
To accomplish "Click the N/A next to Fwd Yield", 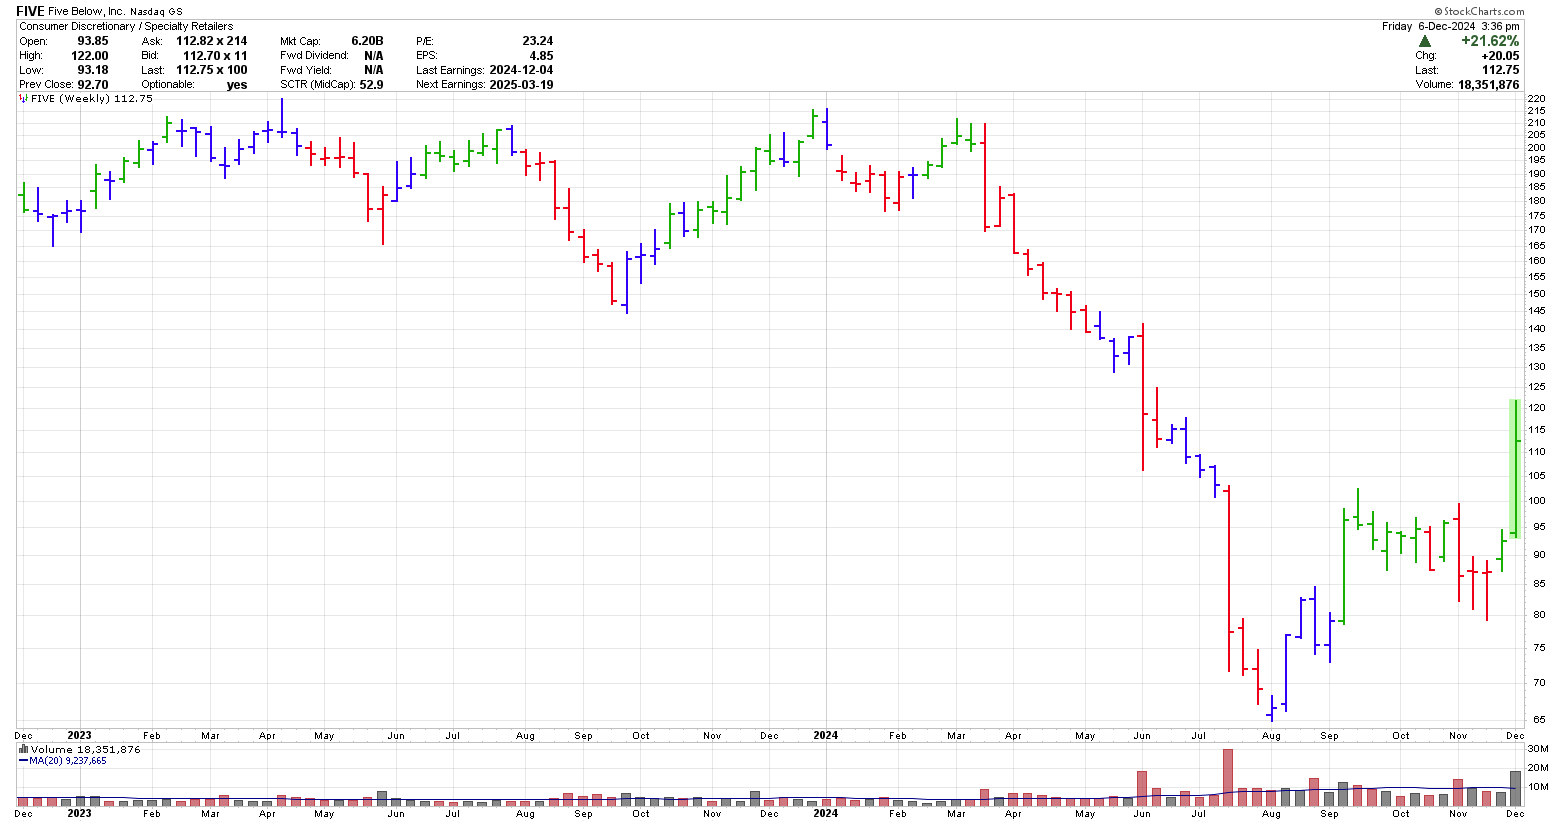I will (x=374, y=70).
